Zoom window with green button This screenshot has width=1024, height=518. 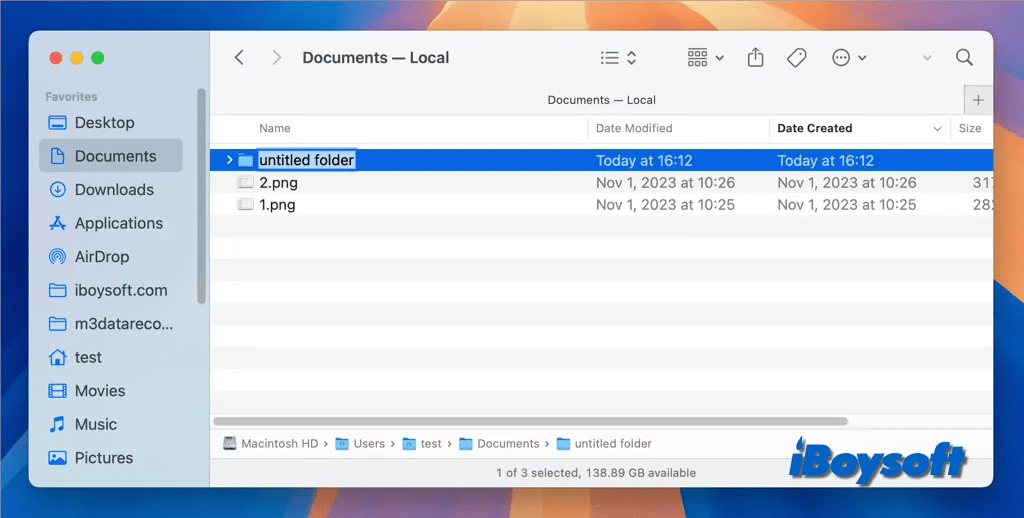click(x=98, y=58)
